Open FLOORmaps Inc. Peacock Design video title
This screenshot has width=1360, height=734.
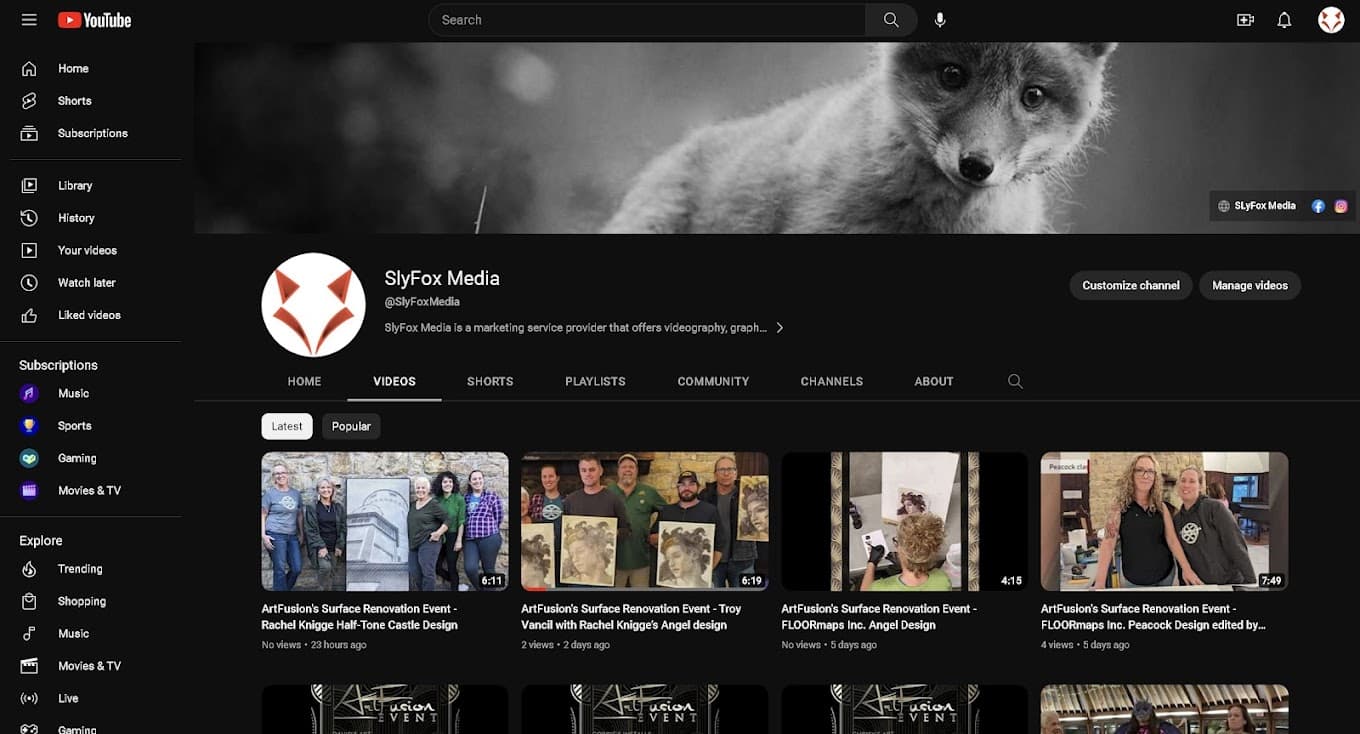(1153, 617)
